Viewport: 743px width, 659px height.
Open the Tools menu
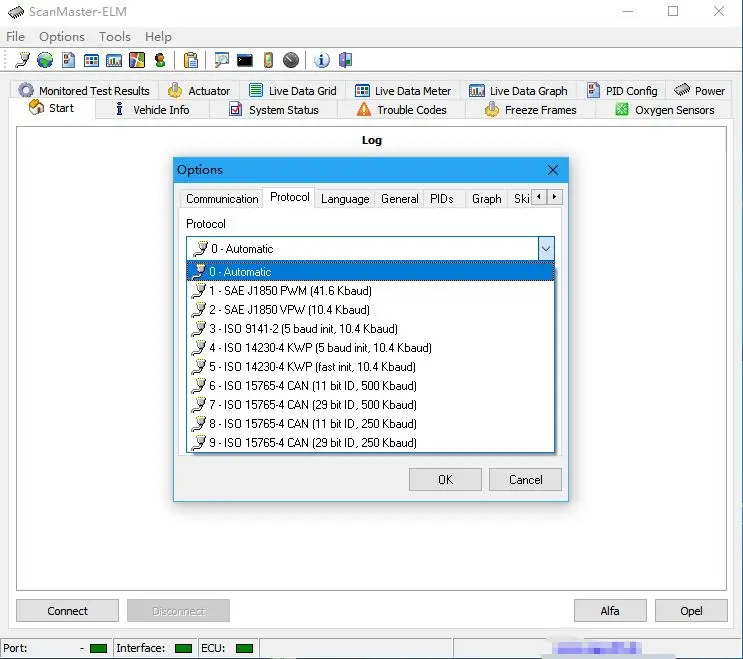coord(115,36)
